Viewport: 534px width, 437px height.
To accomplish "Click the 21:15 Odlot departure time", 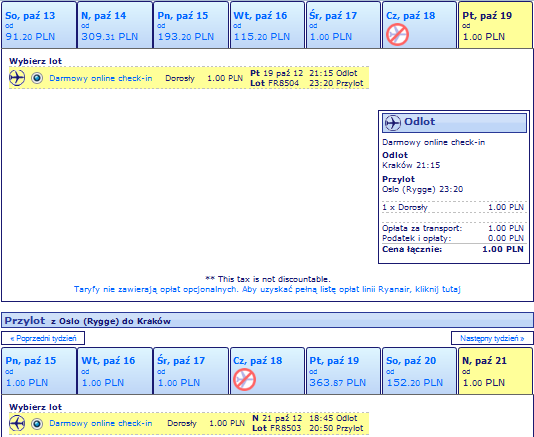I will 333,73.
